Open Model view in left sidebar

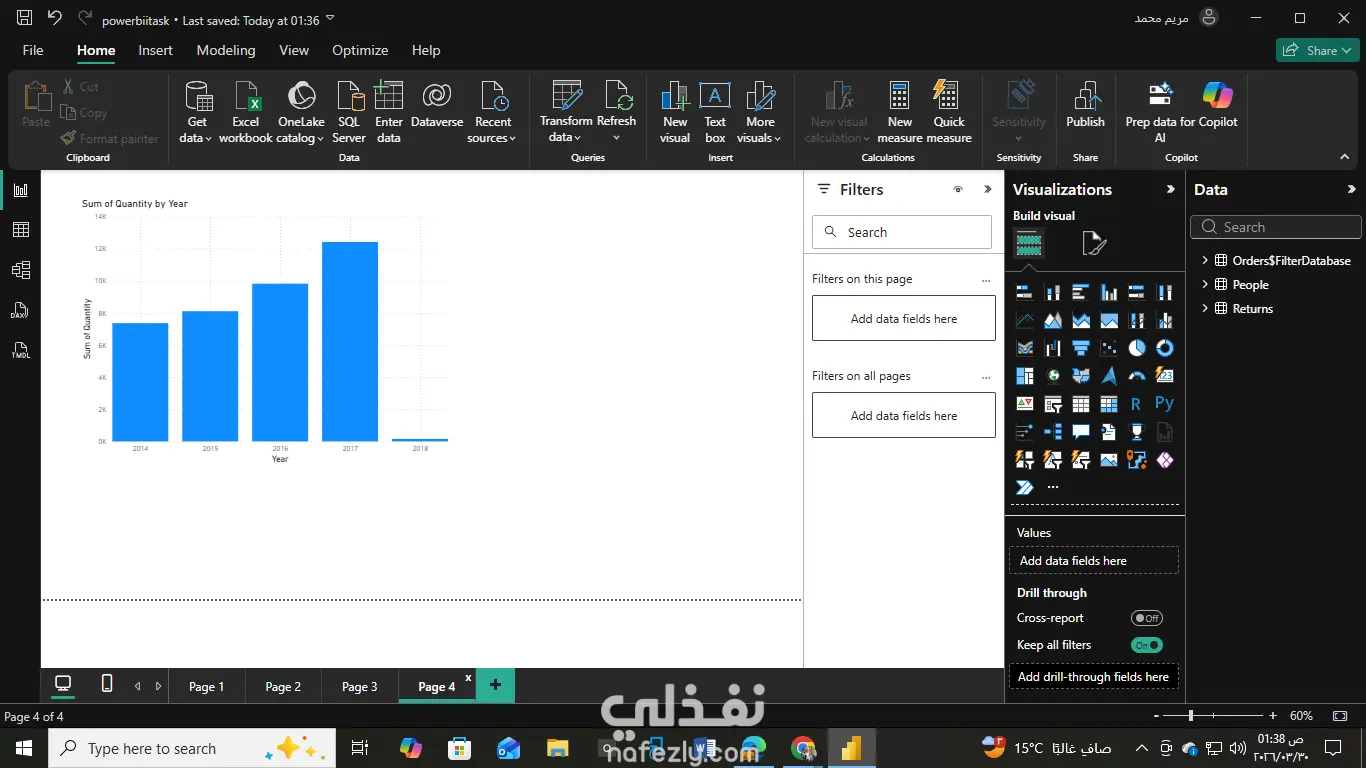coord(20,270)
